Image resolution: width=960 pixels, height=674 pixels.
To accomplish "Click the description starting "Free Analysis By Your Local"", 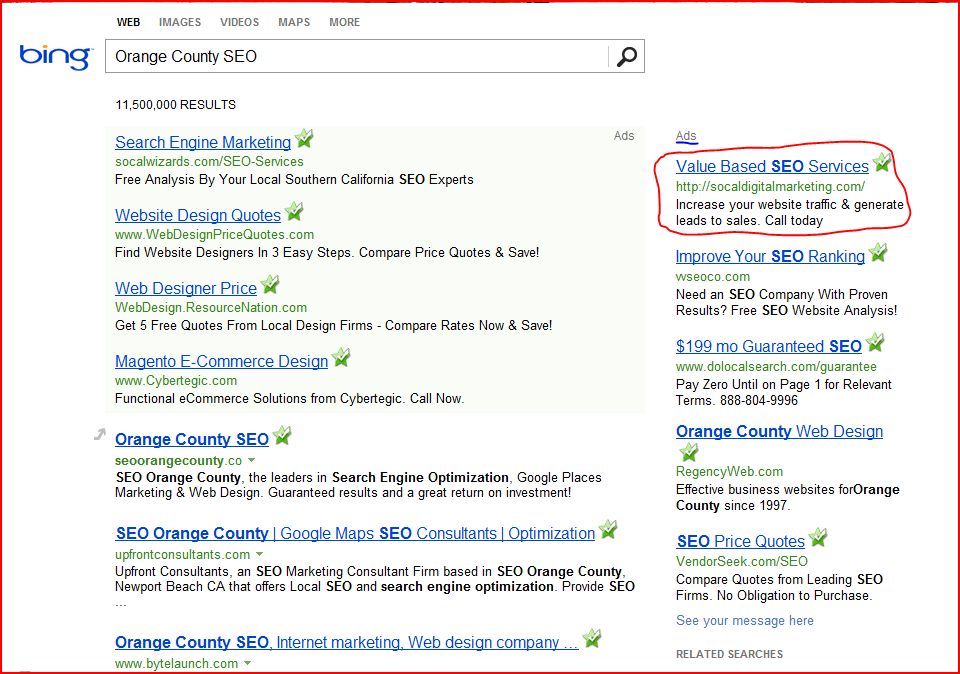I will click(294, 179).
